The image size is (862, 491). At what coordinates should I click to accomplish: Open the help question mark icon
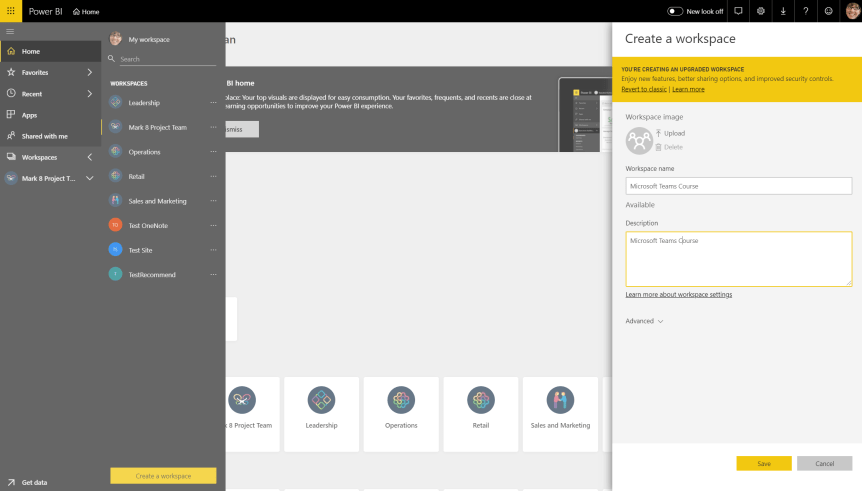[x=805, y=11]
